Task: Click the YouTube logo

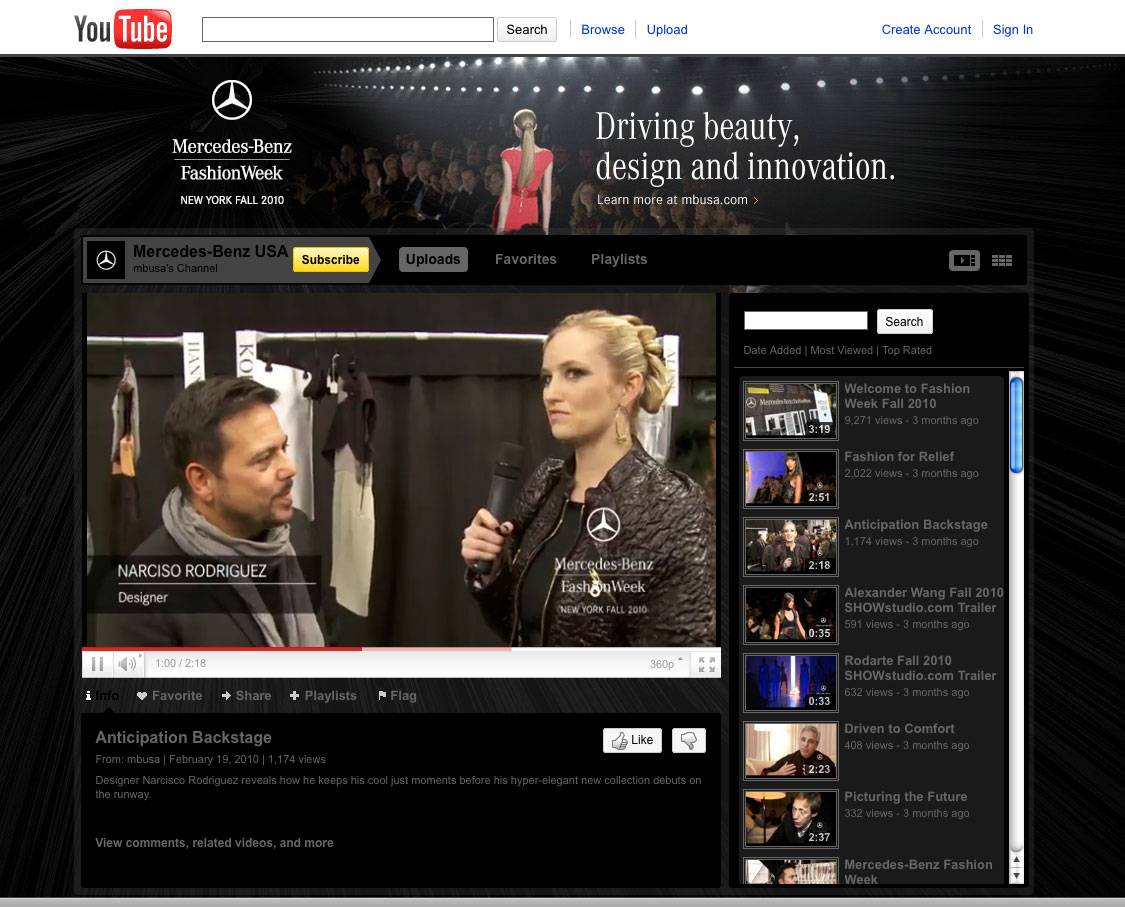Action: pyautogui.click(x=123, y=29)
